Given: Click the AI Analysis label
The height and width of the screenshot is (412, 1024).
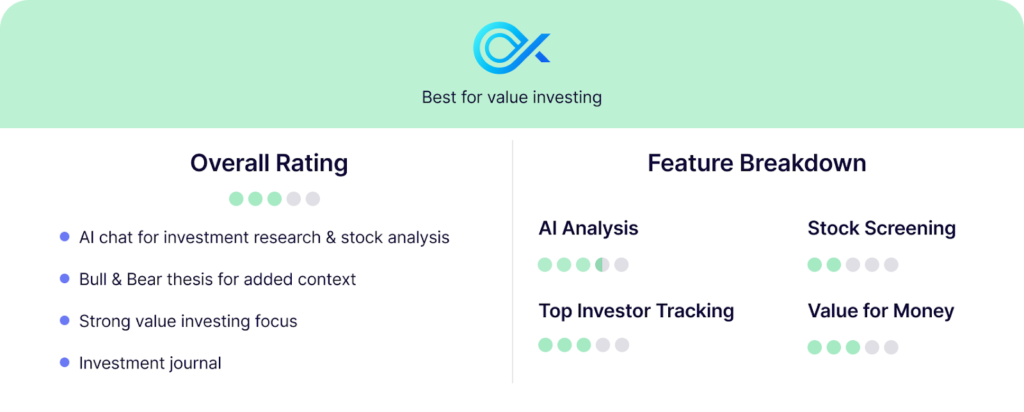Looking at the screenshot, I should tap(588, 229).
